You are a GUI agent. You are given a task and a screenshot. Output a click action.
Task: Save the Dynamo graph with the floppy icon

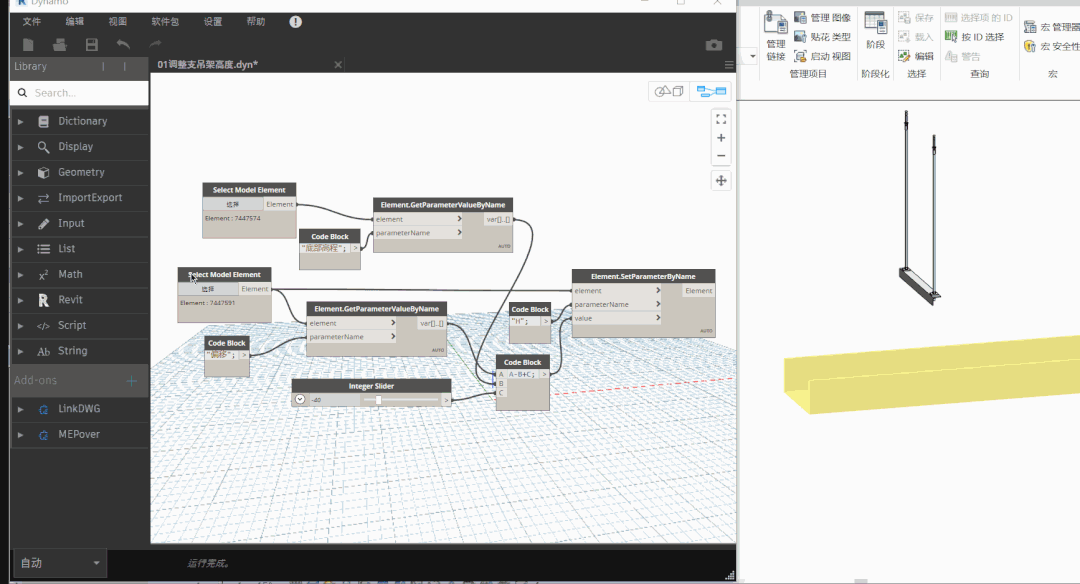pos(92,45)
